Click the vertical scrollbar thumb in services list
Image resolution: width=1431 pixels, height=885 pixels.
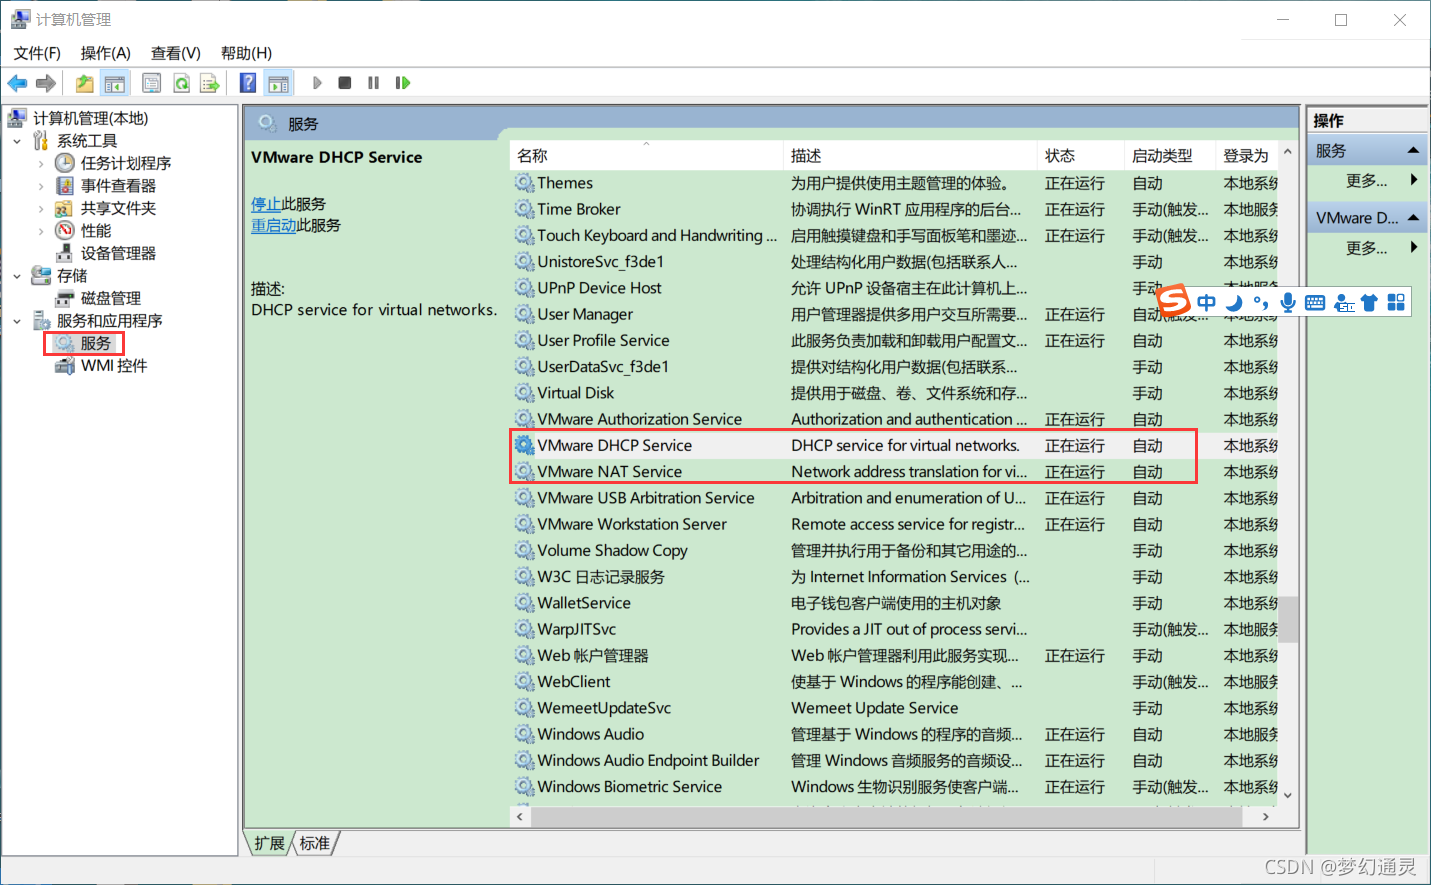(1289, 619)
